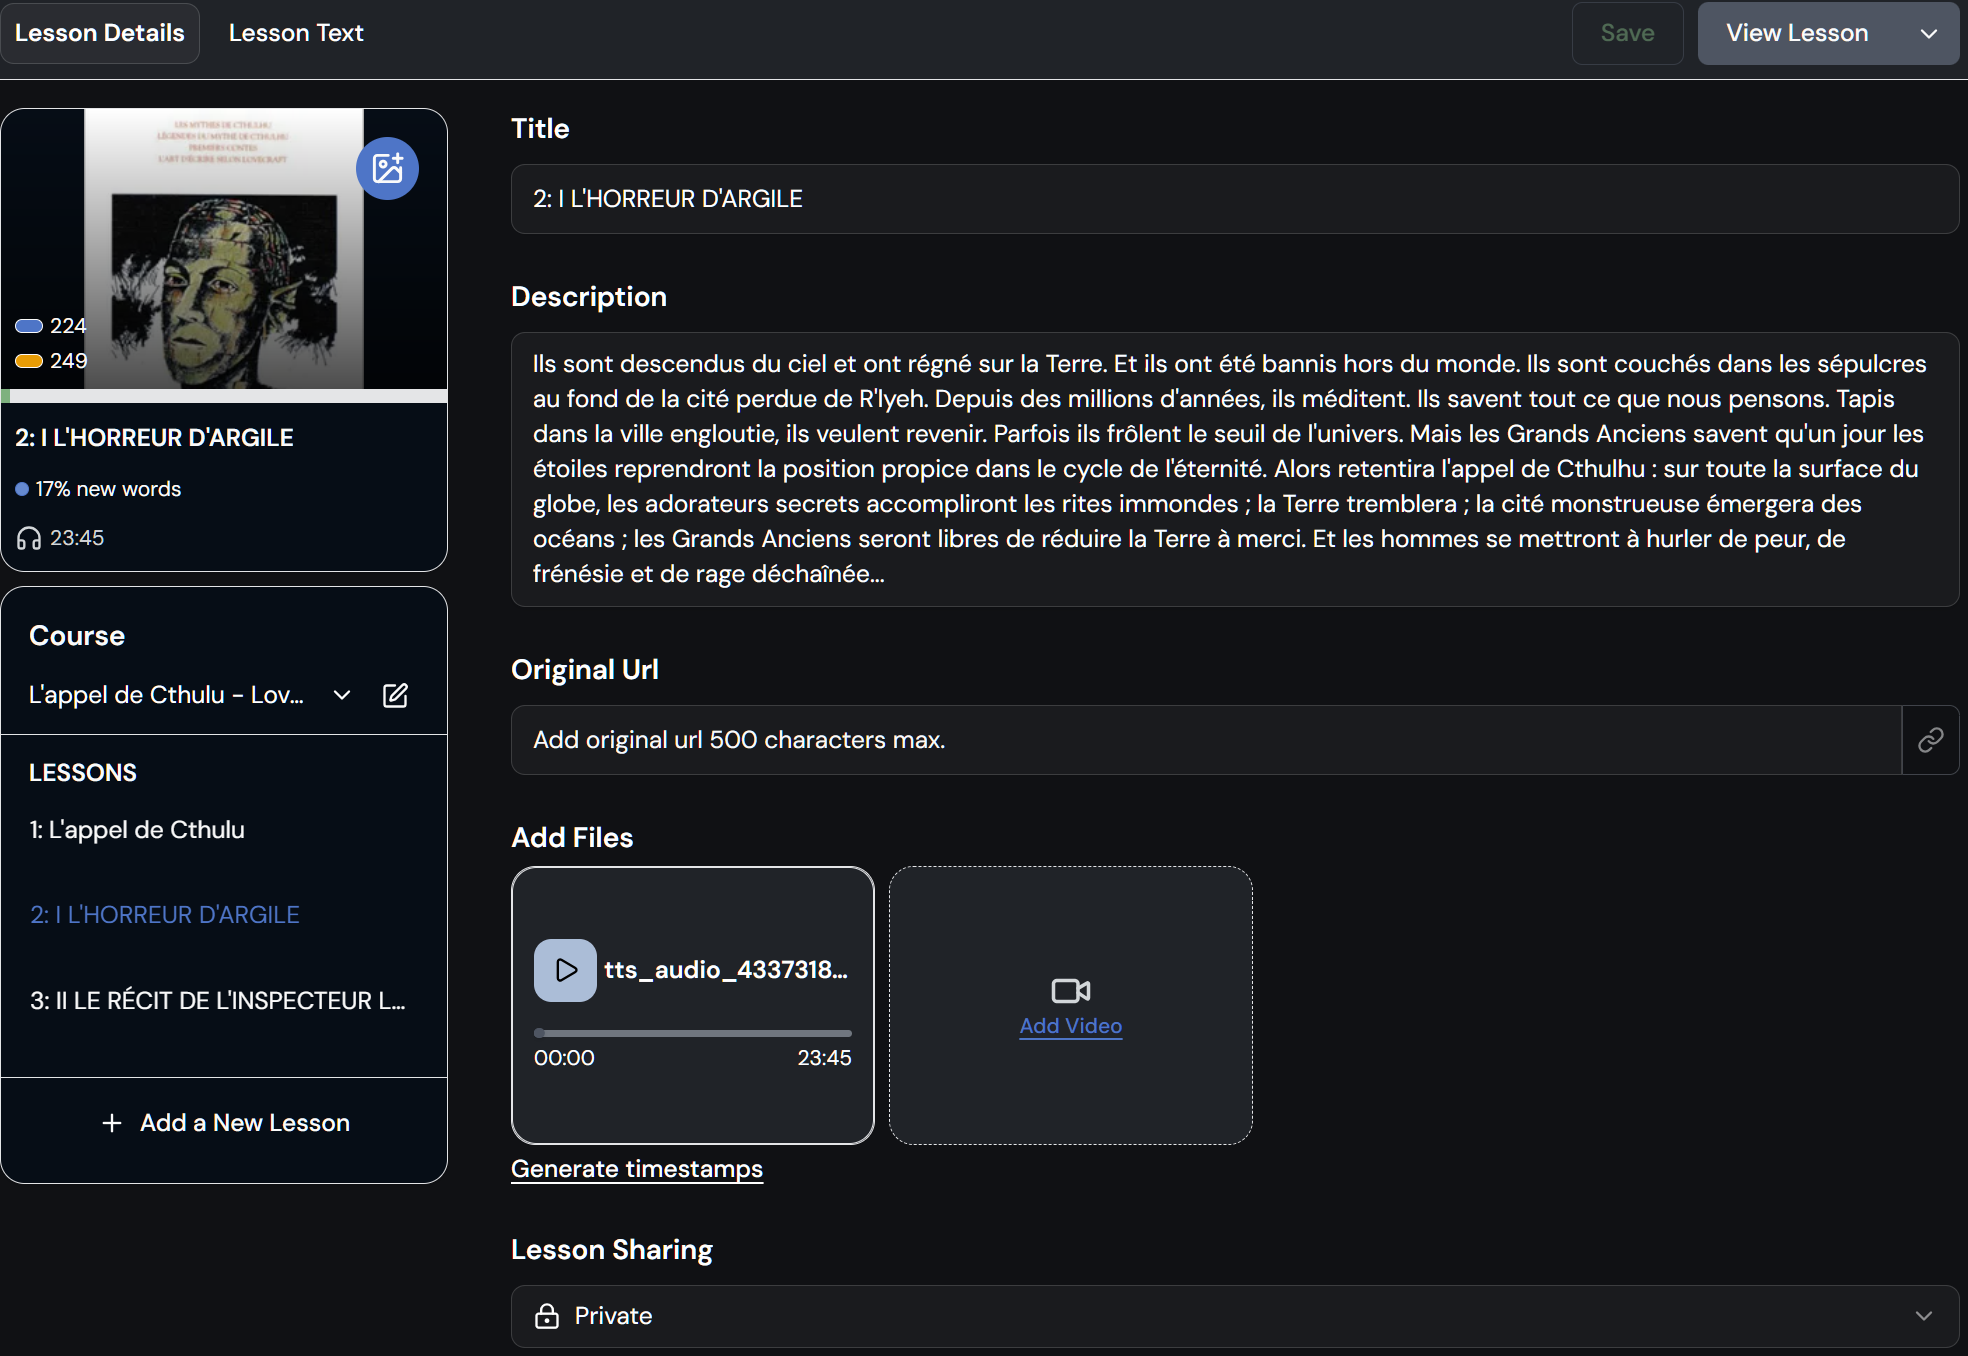Click the plus icon for new lesson
The image size is (1968, 1356).
(112, 1123)
